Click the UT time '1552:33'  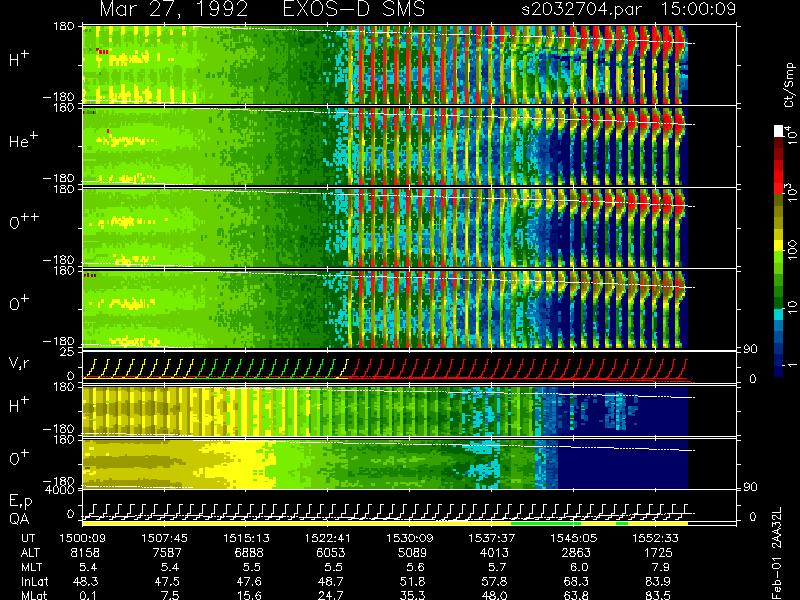[x=655, y=538]
